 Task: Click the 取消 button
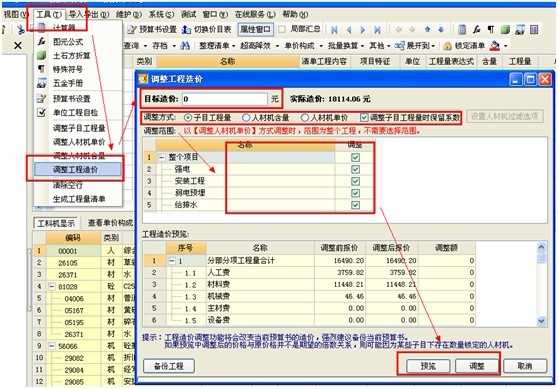pyautogui.click(x=525, y=366)
